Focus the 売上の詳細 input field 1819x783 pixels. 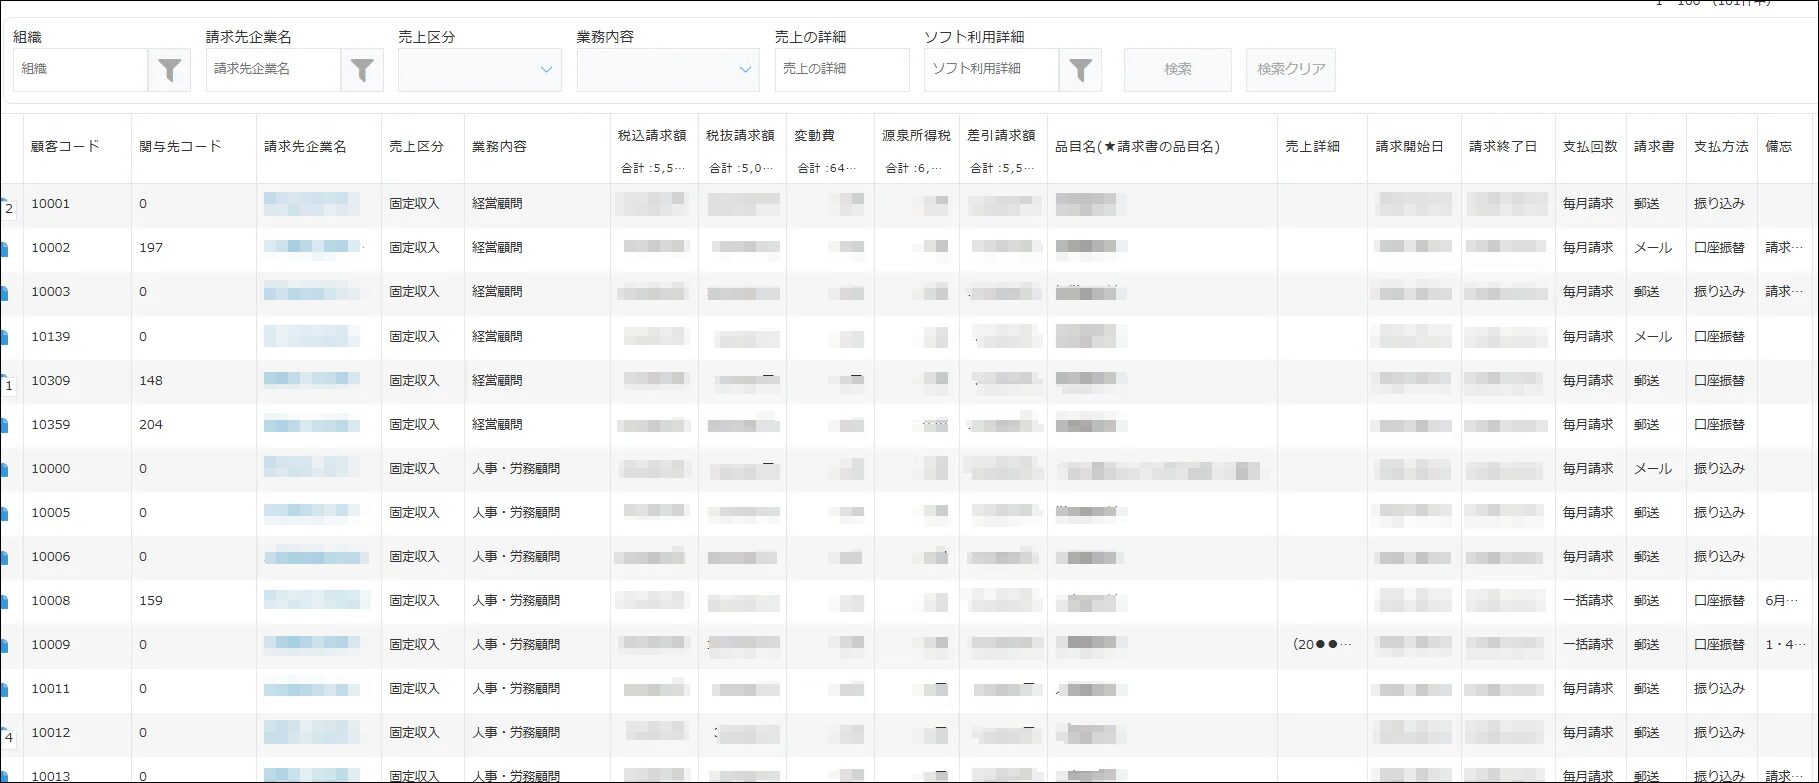pos(842,70)
